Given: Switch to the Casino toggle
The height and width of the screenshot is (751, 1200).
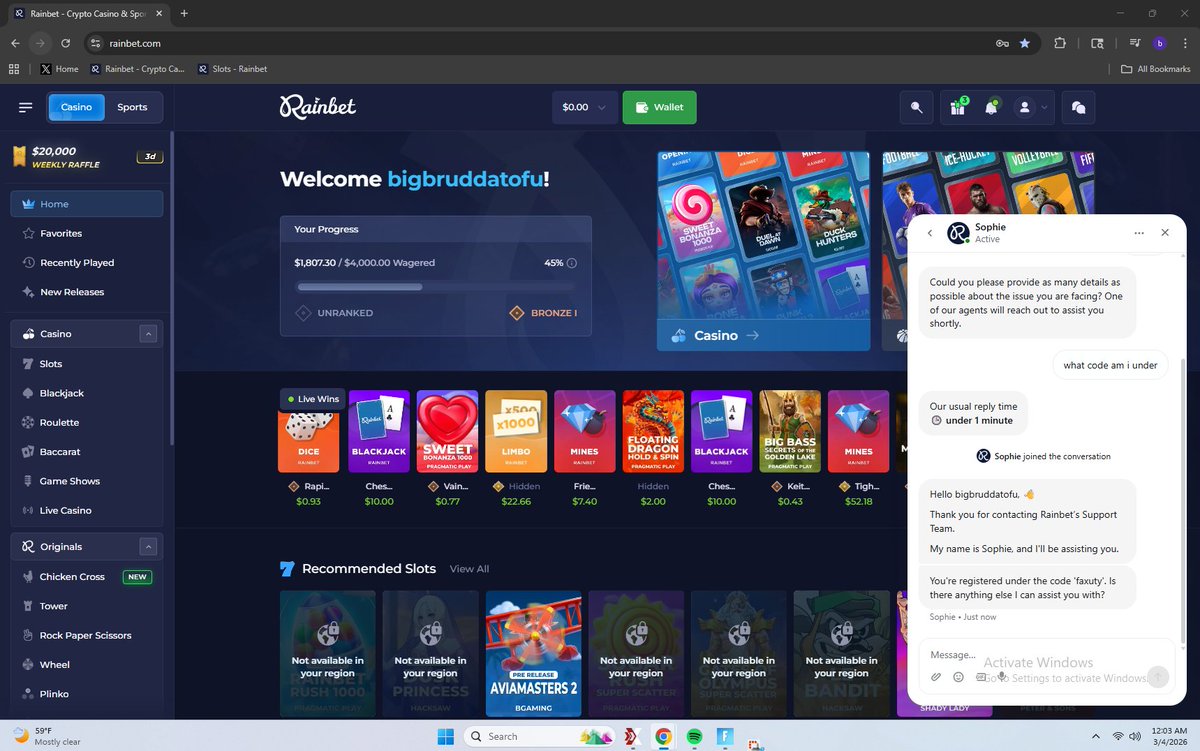Looking at the screenshot, I should 76,107.
